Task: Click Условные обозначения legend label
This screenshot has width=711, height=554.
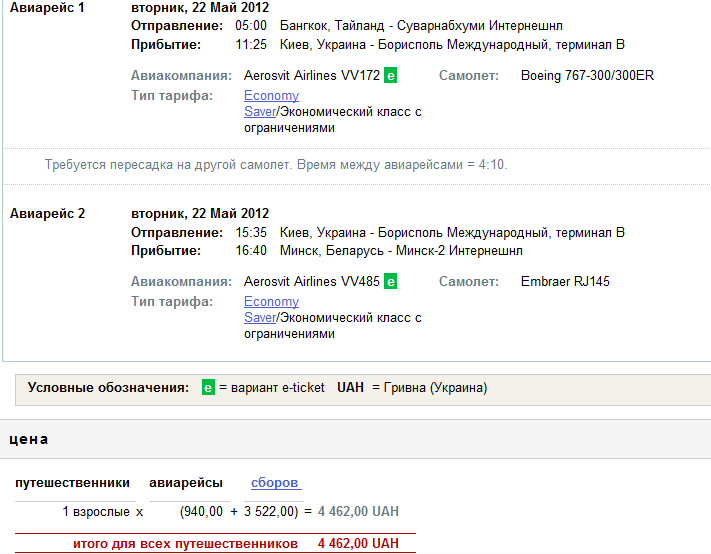Action: 108,388
